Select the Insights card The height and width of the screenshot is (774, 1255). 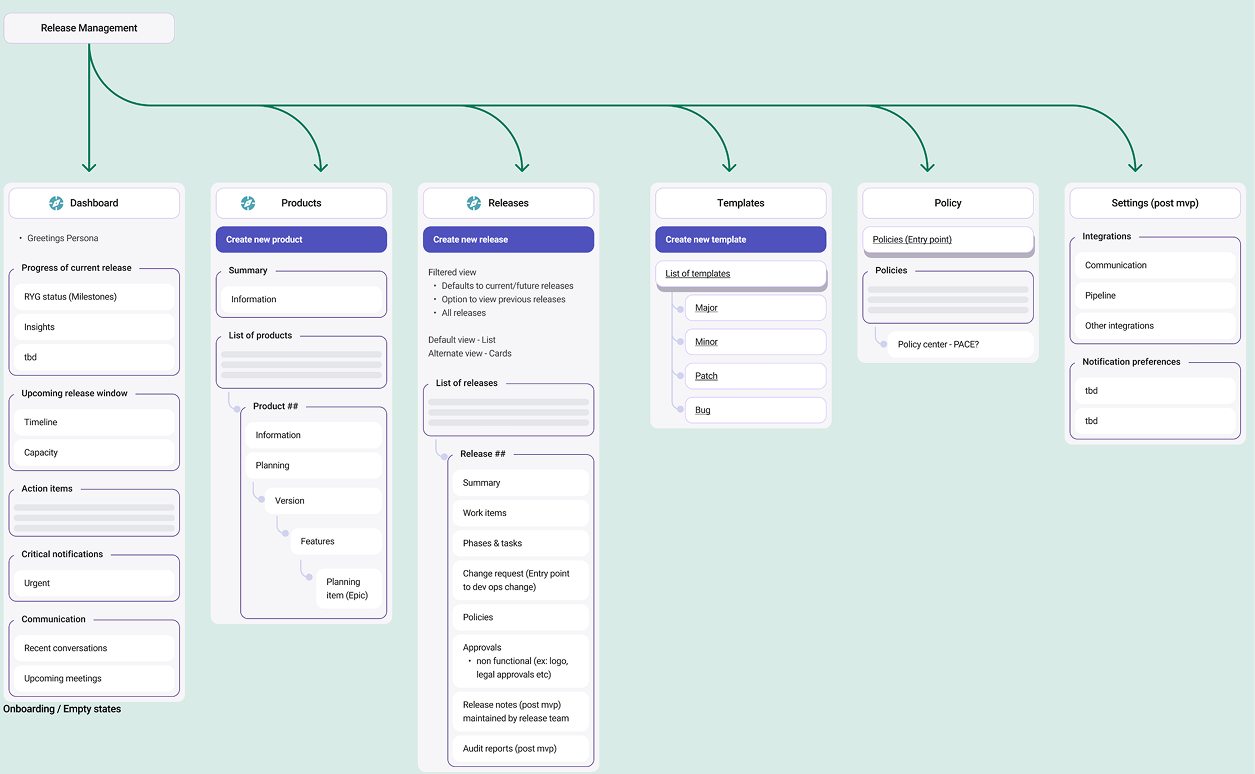95,327
